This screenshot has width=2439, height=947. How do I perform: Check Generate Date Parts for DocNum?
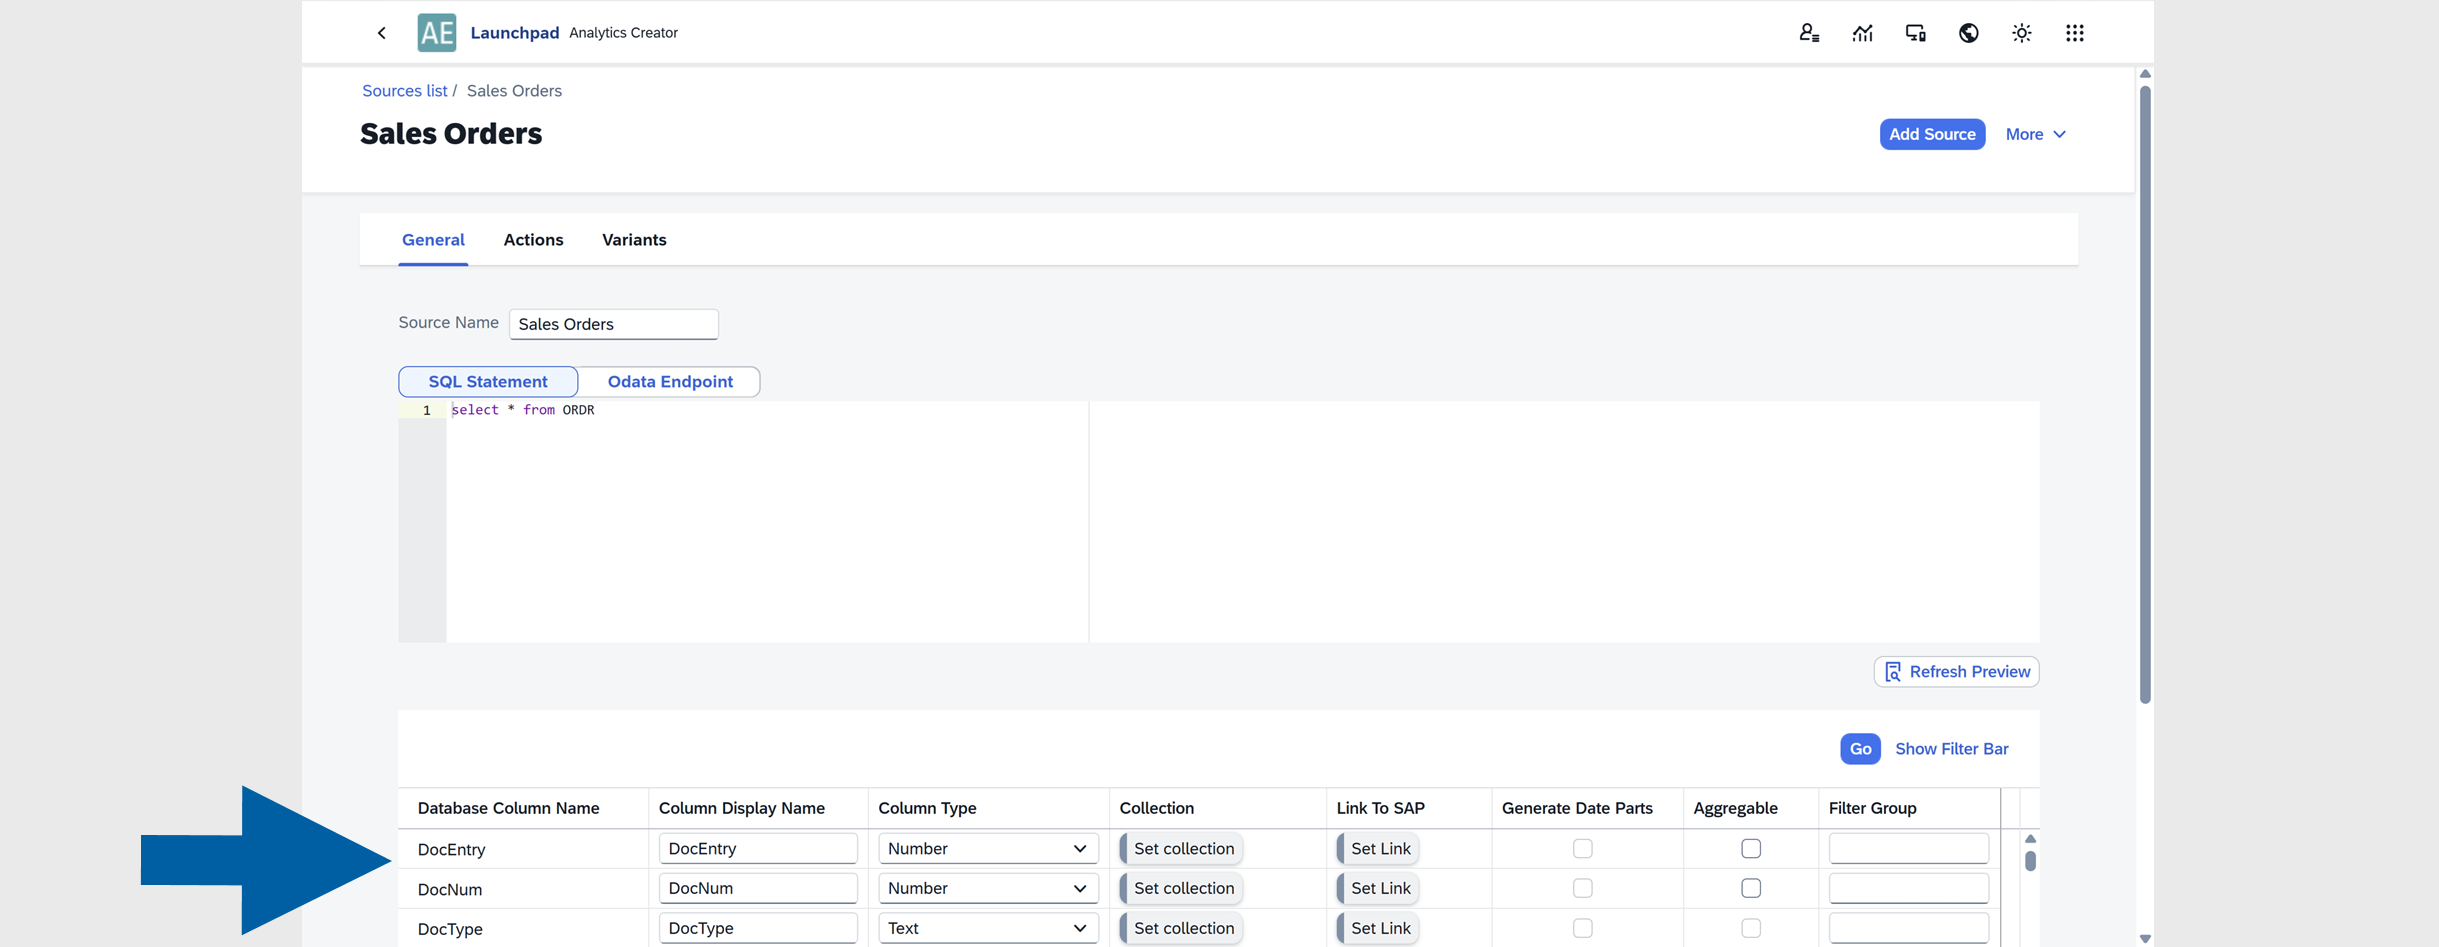pos(1581,888)
